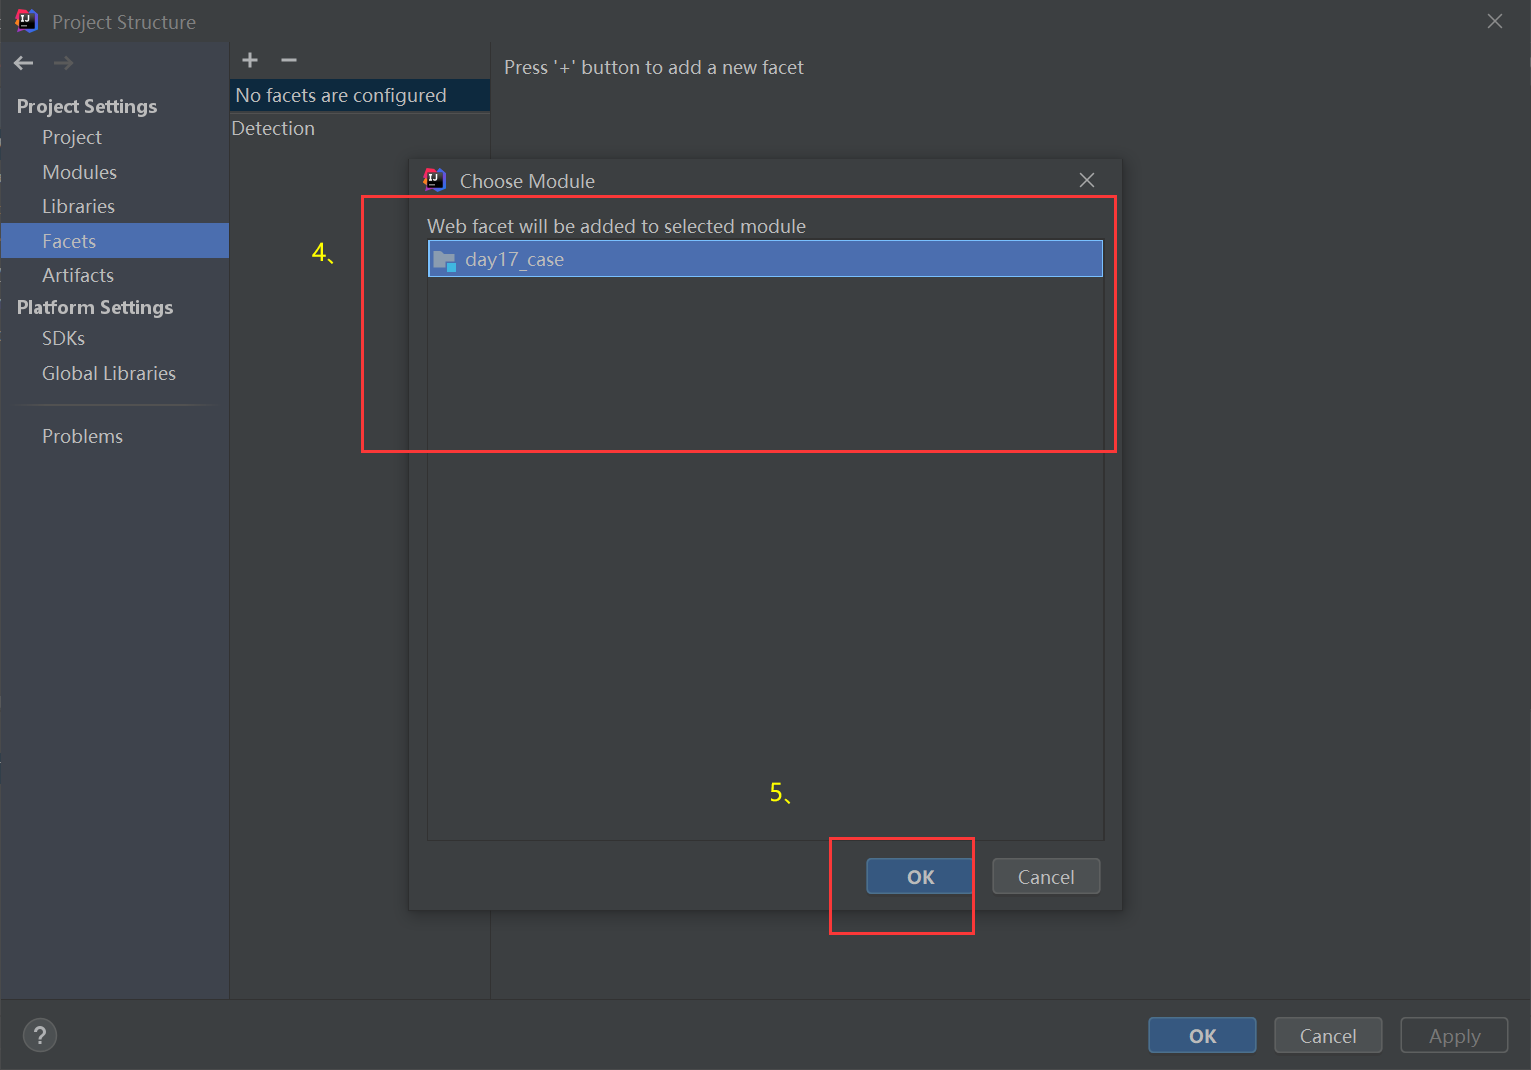Image resolution: width=1531 pixels, height=1070 pixels.
Task: Click 'Web facet will be added' message text
Action: (x=616, y=226)
